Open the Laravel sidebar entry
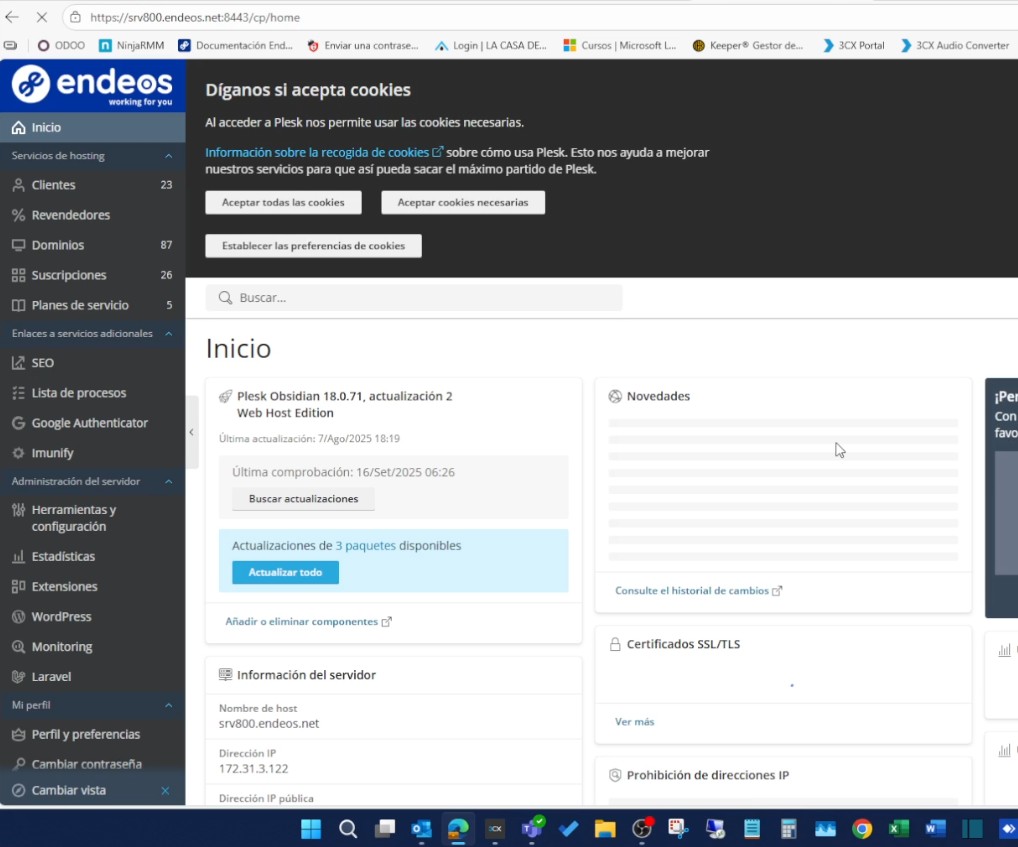1018x847 pixels. point(51,677)
